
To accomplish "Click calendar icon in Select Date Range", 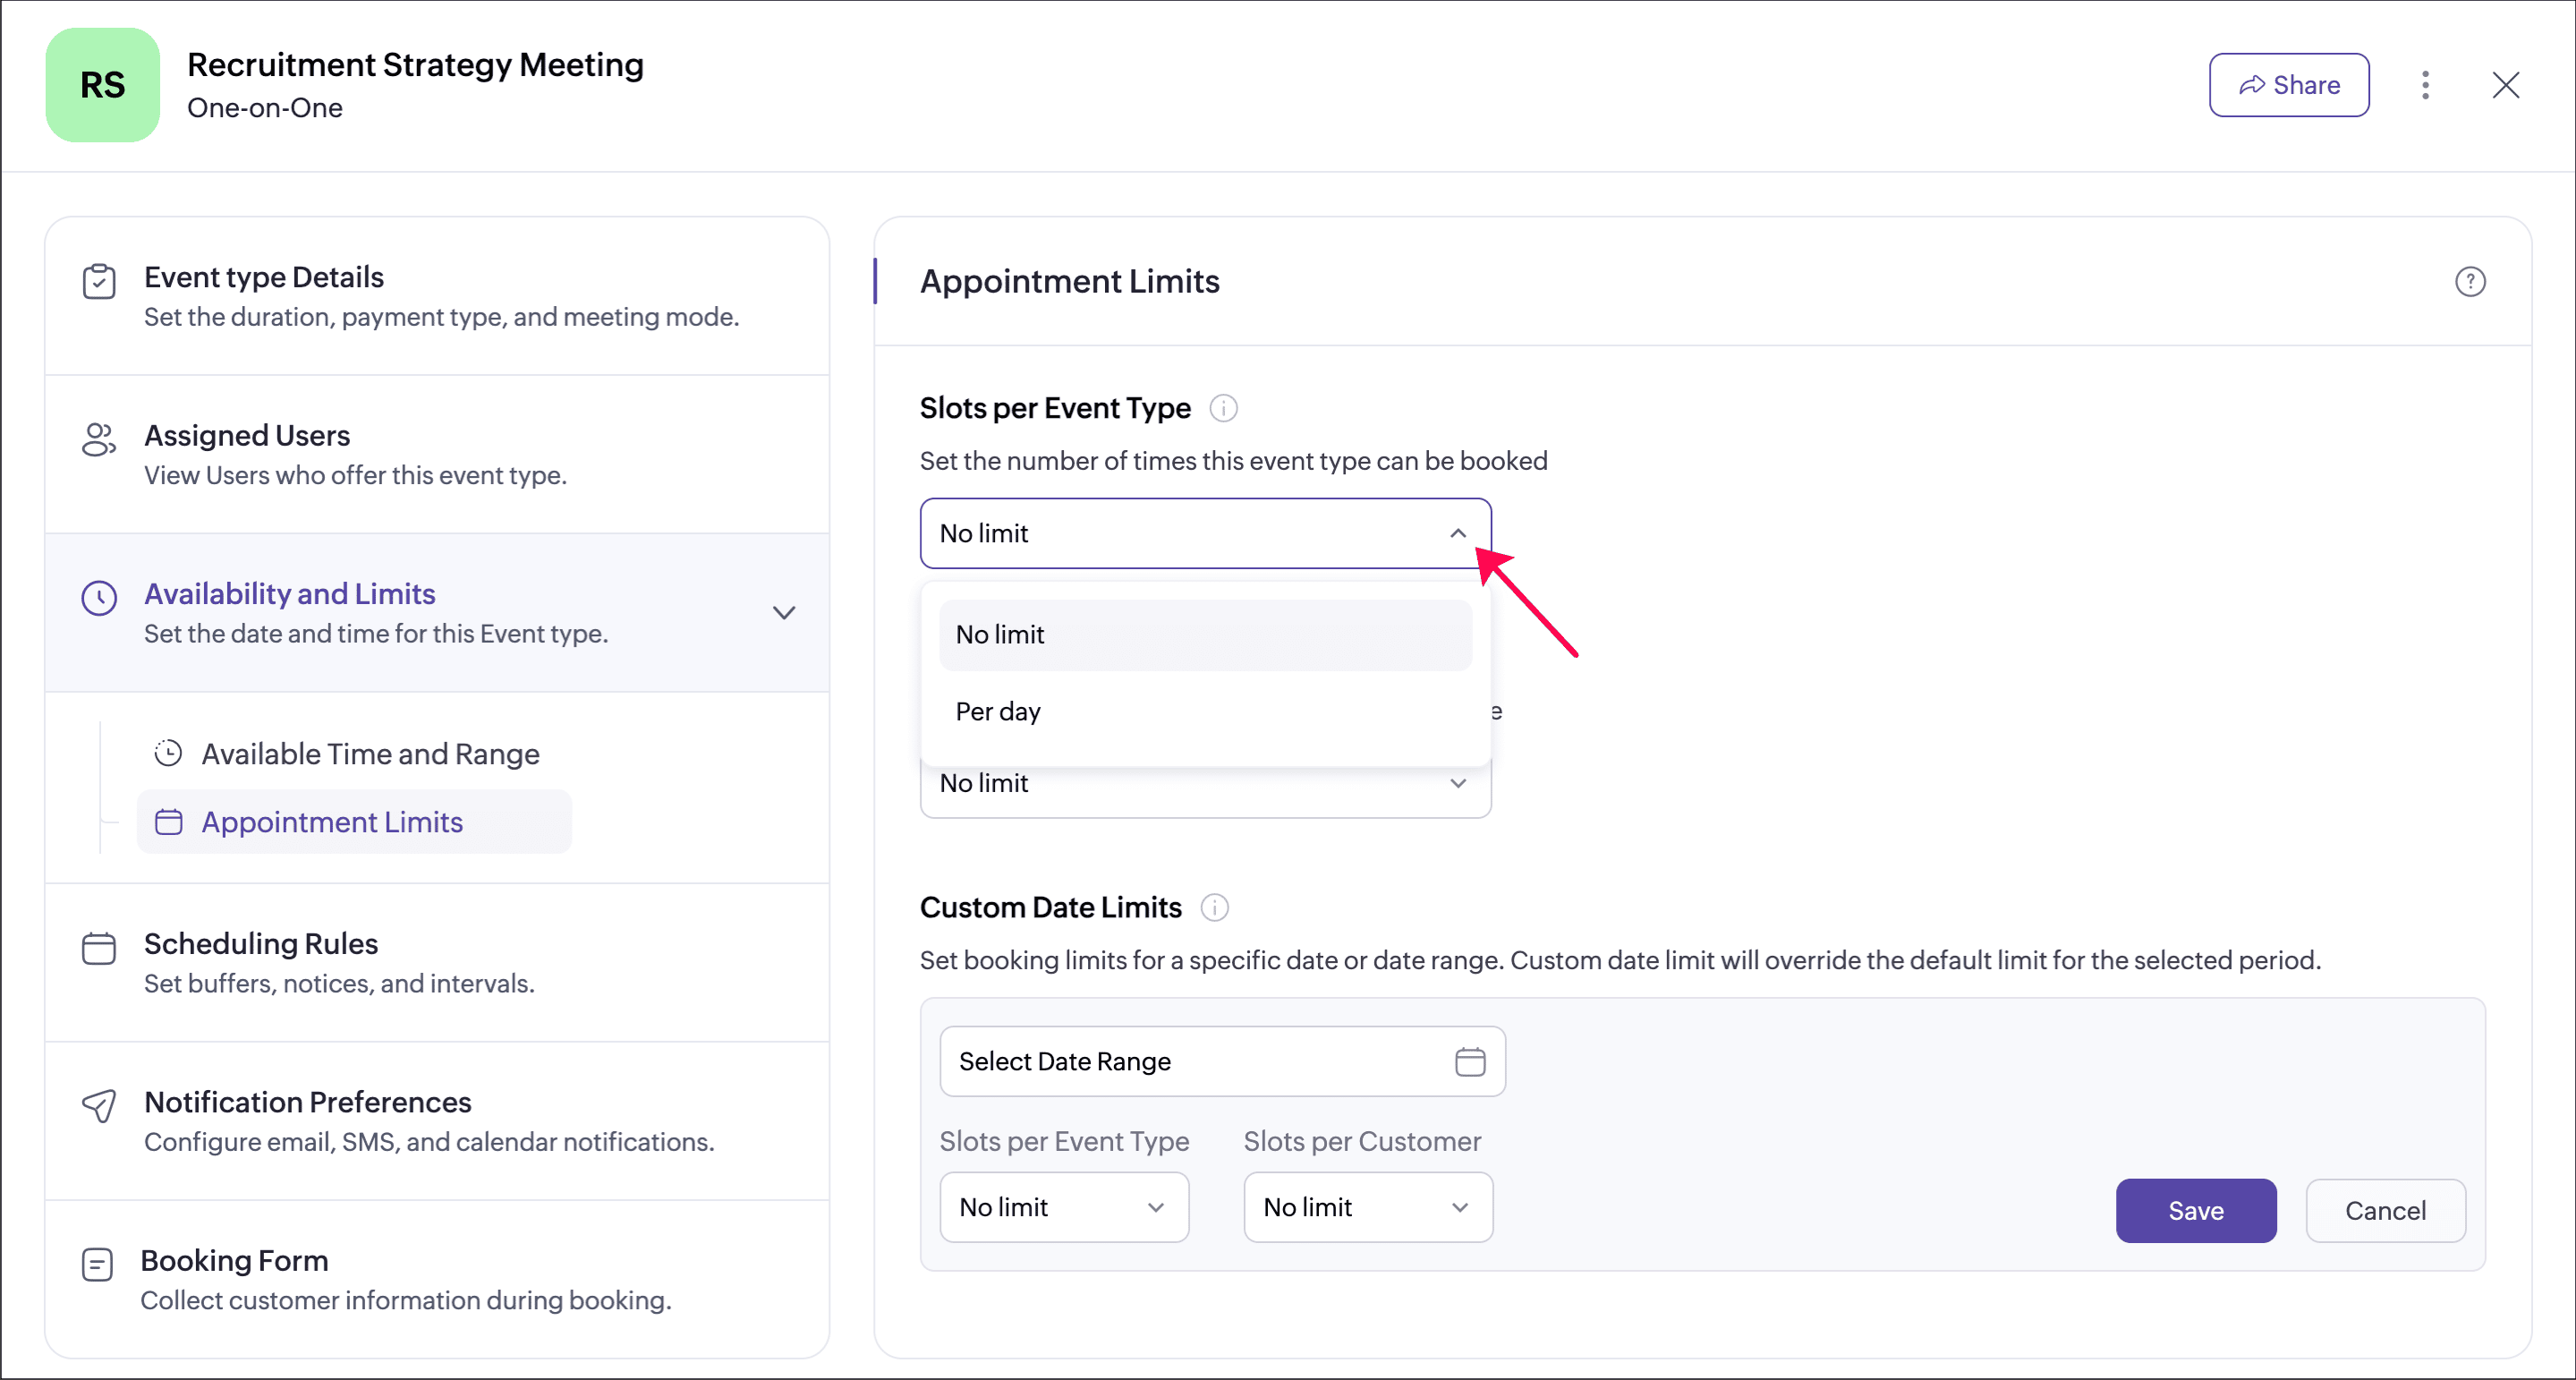I will [x=1469, y=1061].
